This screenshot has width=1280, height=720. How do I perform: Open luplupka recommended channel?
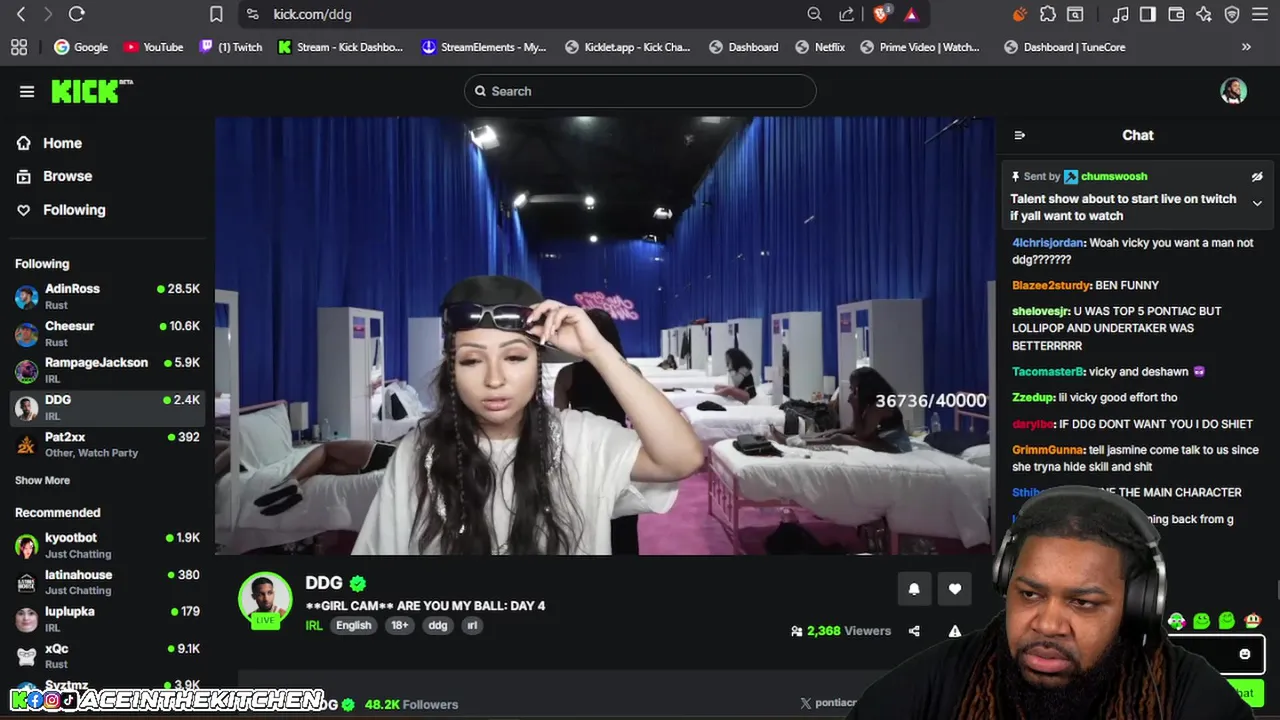(x=107, y=619)
